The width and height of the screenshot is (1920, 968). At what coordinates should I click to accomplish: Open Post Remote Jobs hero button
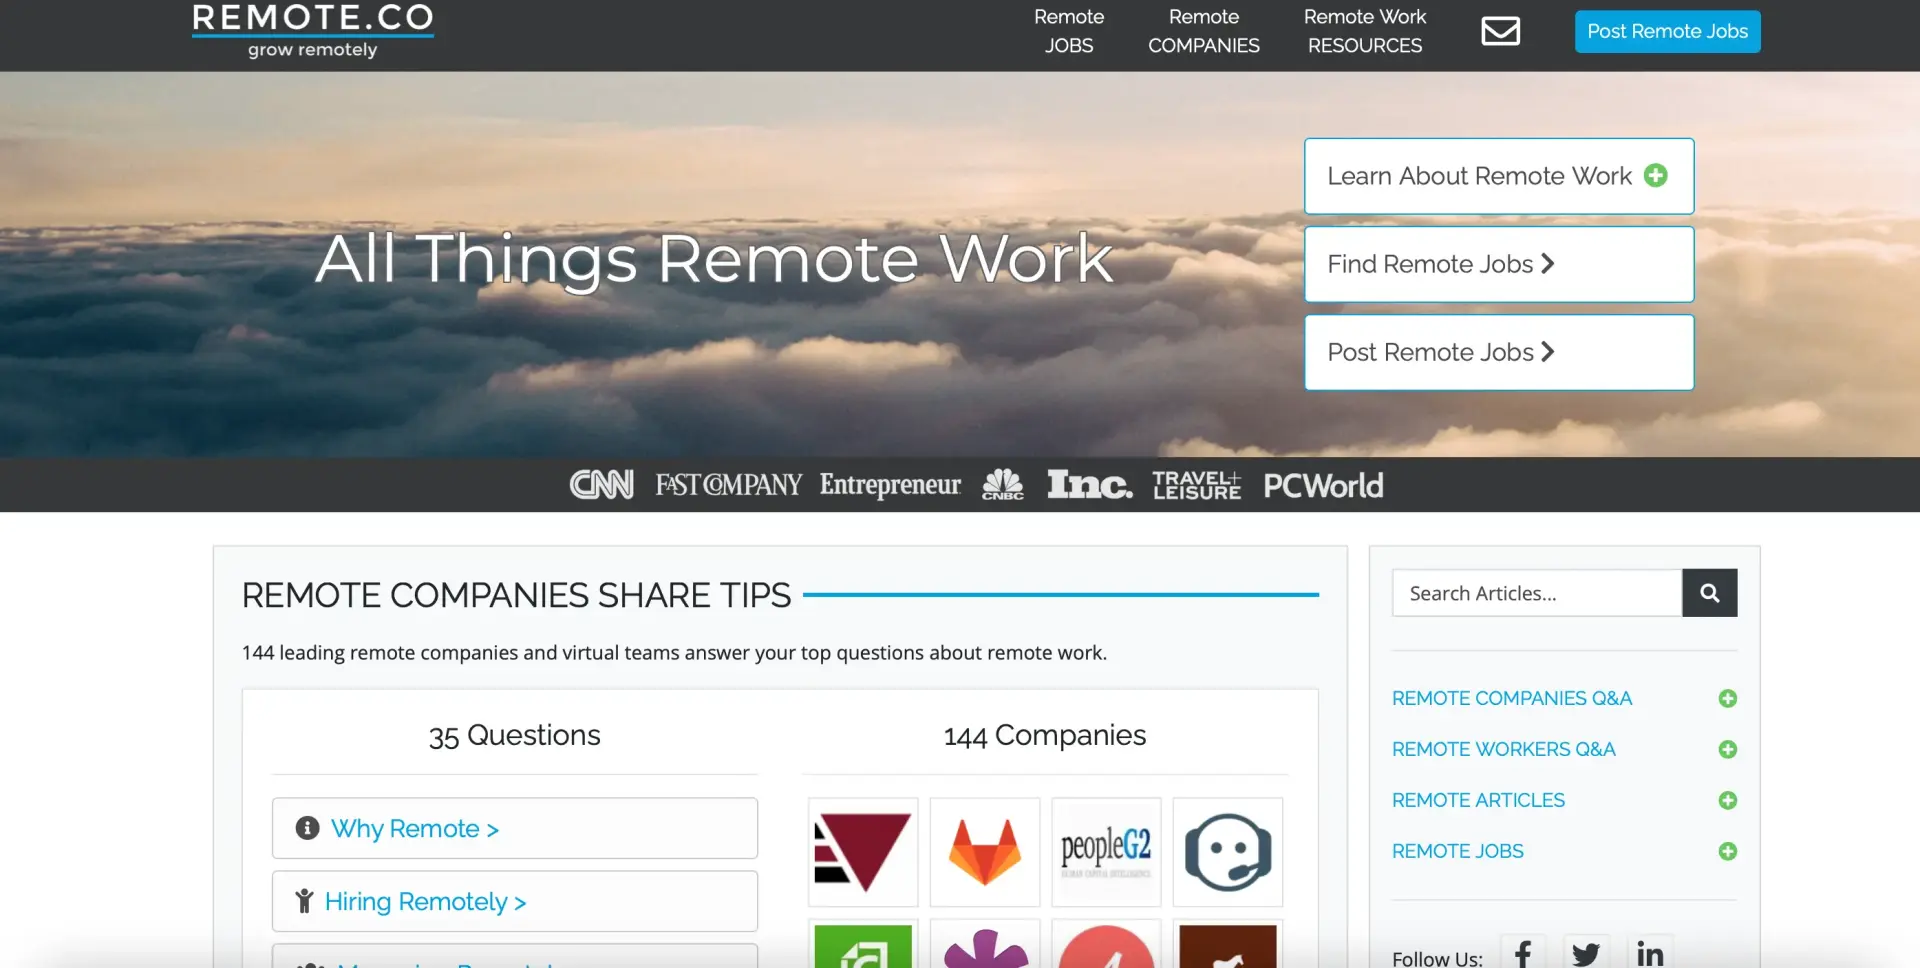click(1499, 352)
